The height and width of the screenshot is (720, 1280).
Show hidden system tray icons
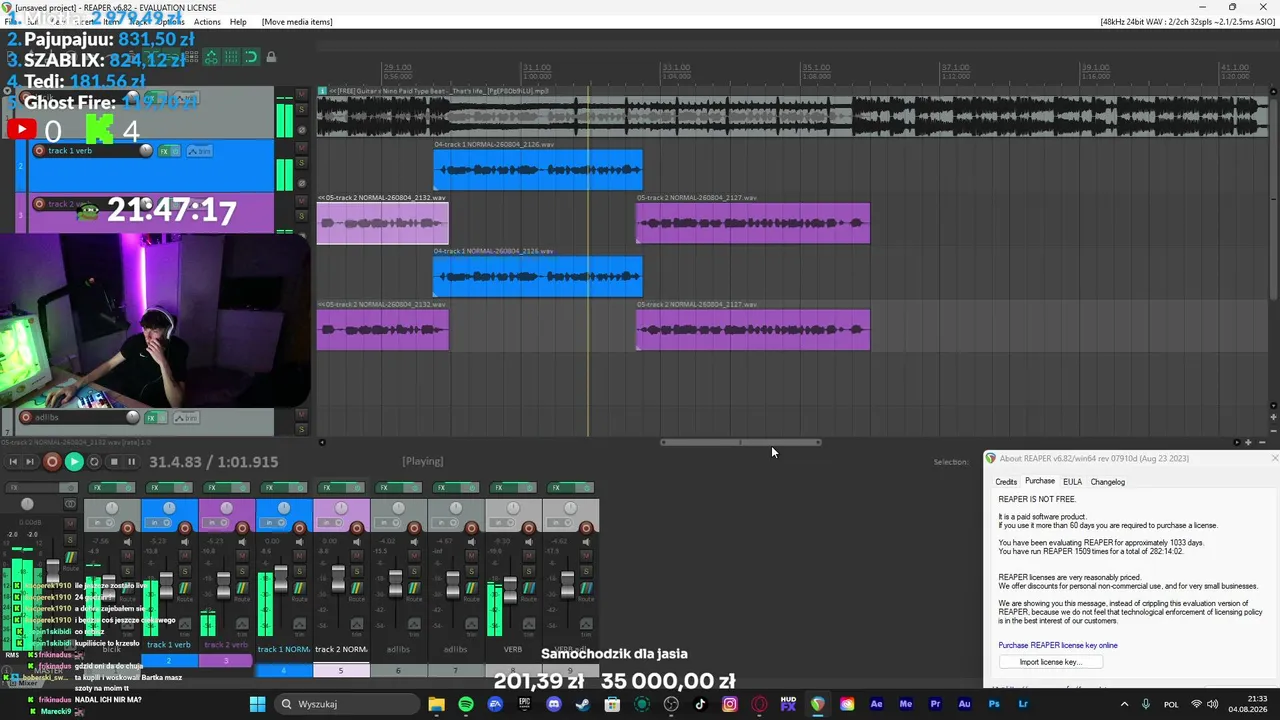point(1124,704)
